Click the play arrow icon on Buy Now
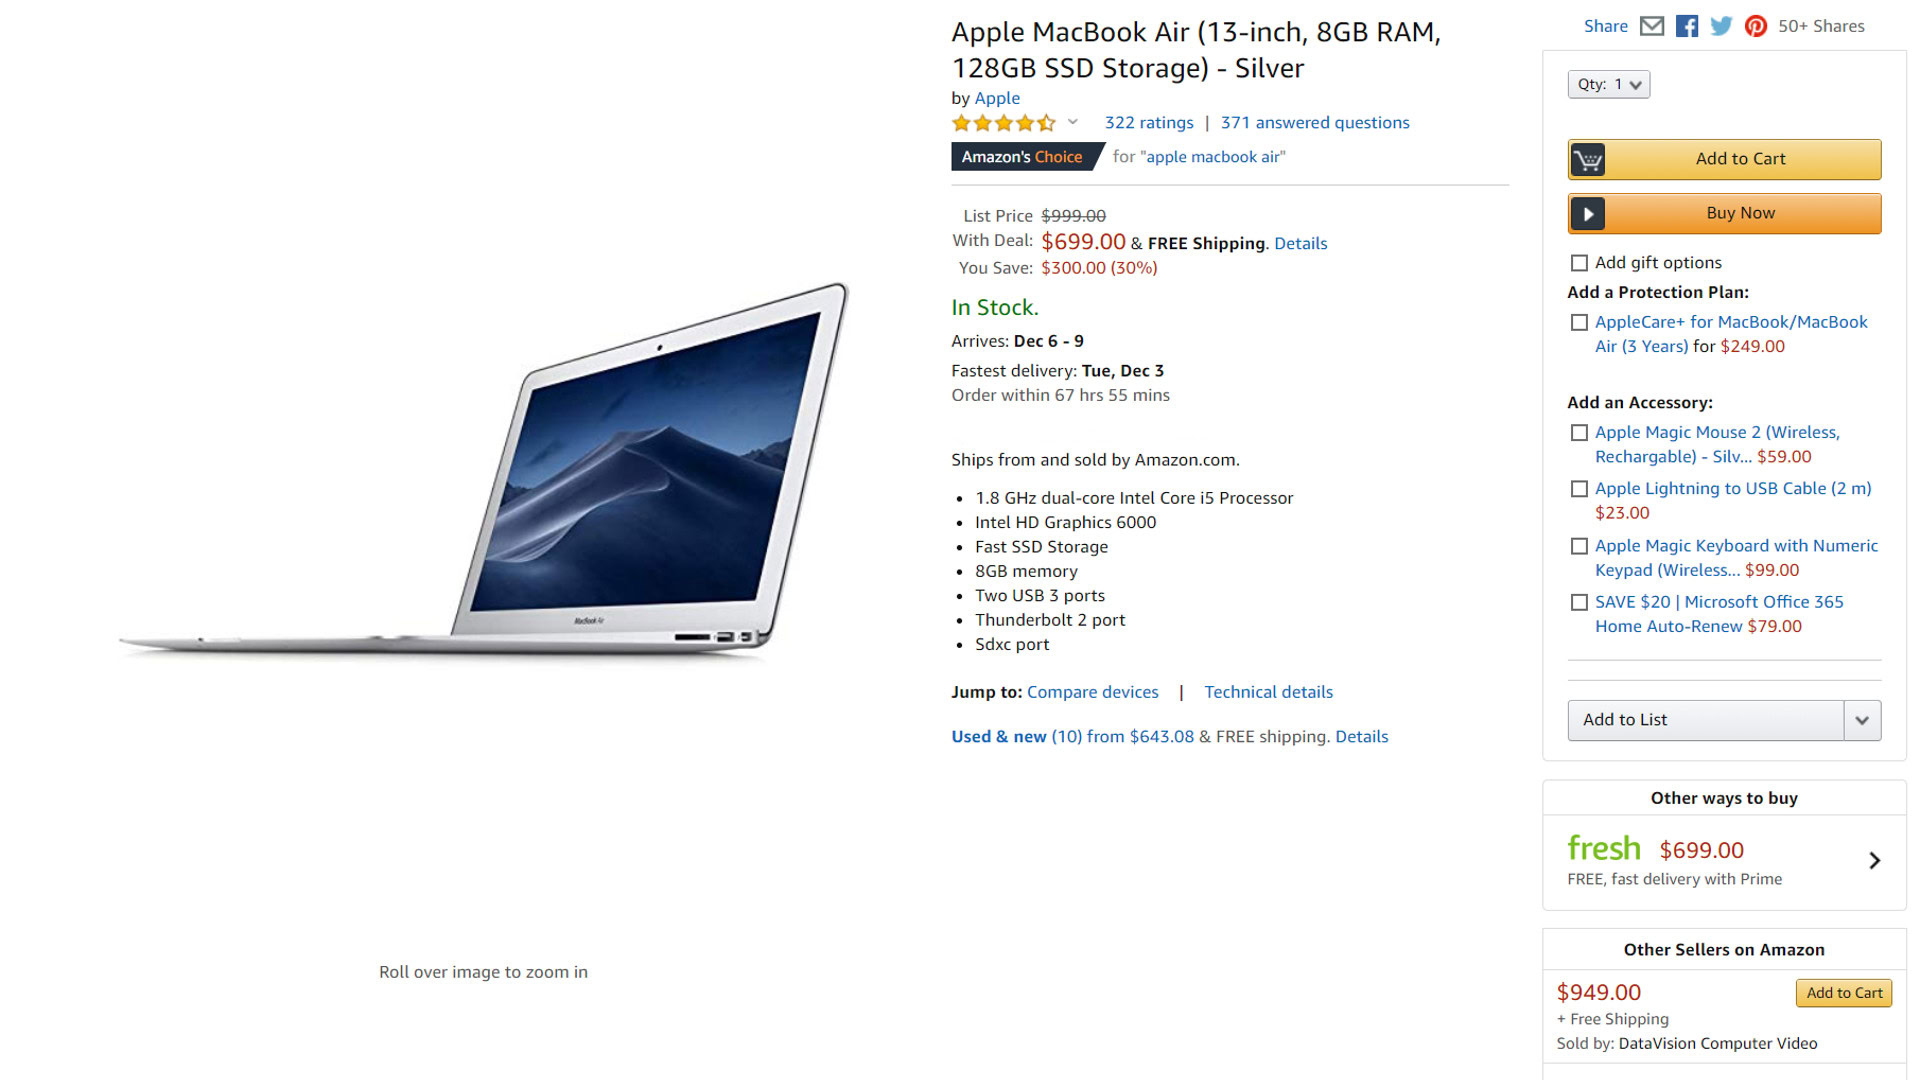 1588,214
